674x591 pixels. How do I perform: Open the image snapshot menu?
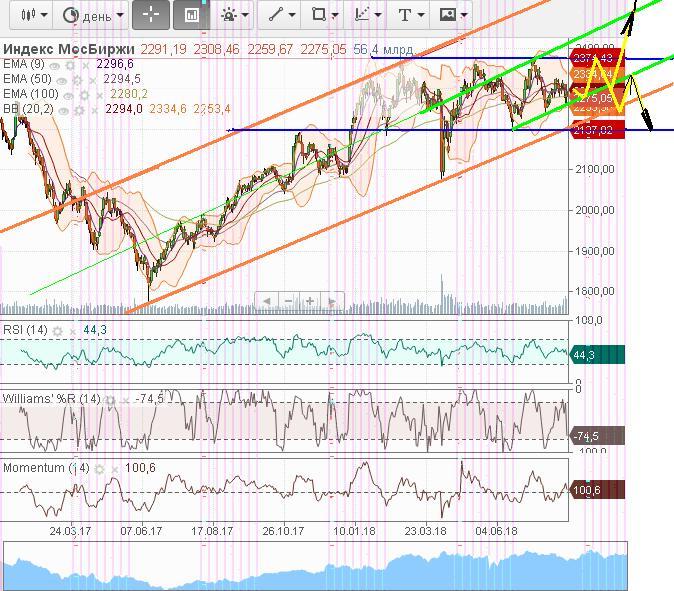coord(453,15)
